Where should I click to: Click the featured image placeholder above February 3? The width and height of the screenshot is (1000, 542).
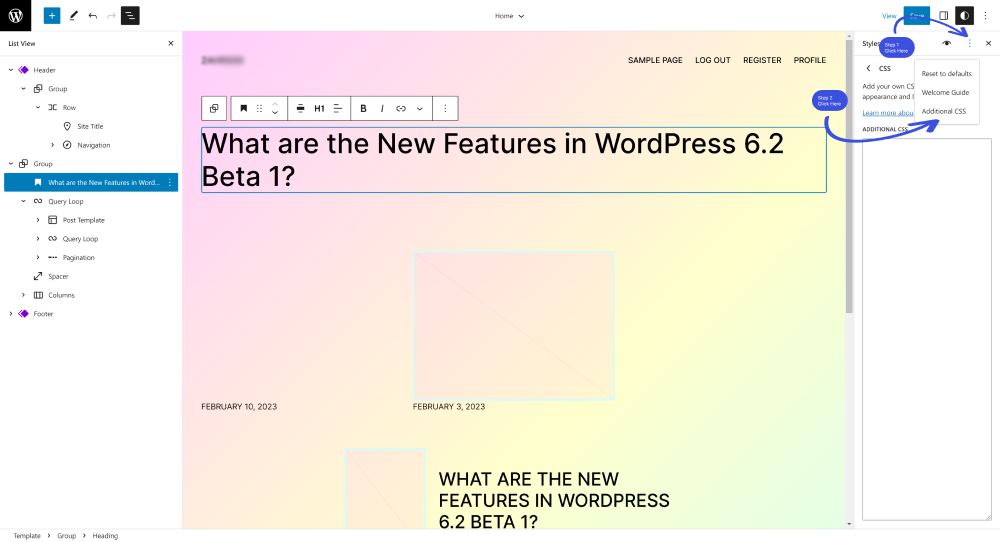click(x=513, y=325)
